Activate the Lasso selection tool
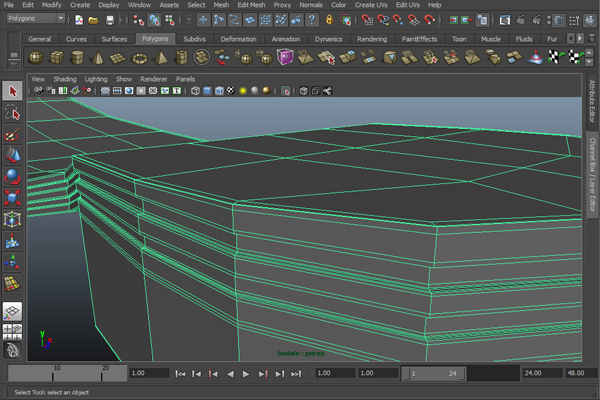Image resolution: width=600 pixels, height=400 pixels. (12, 113)
